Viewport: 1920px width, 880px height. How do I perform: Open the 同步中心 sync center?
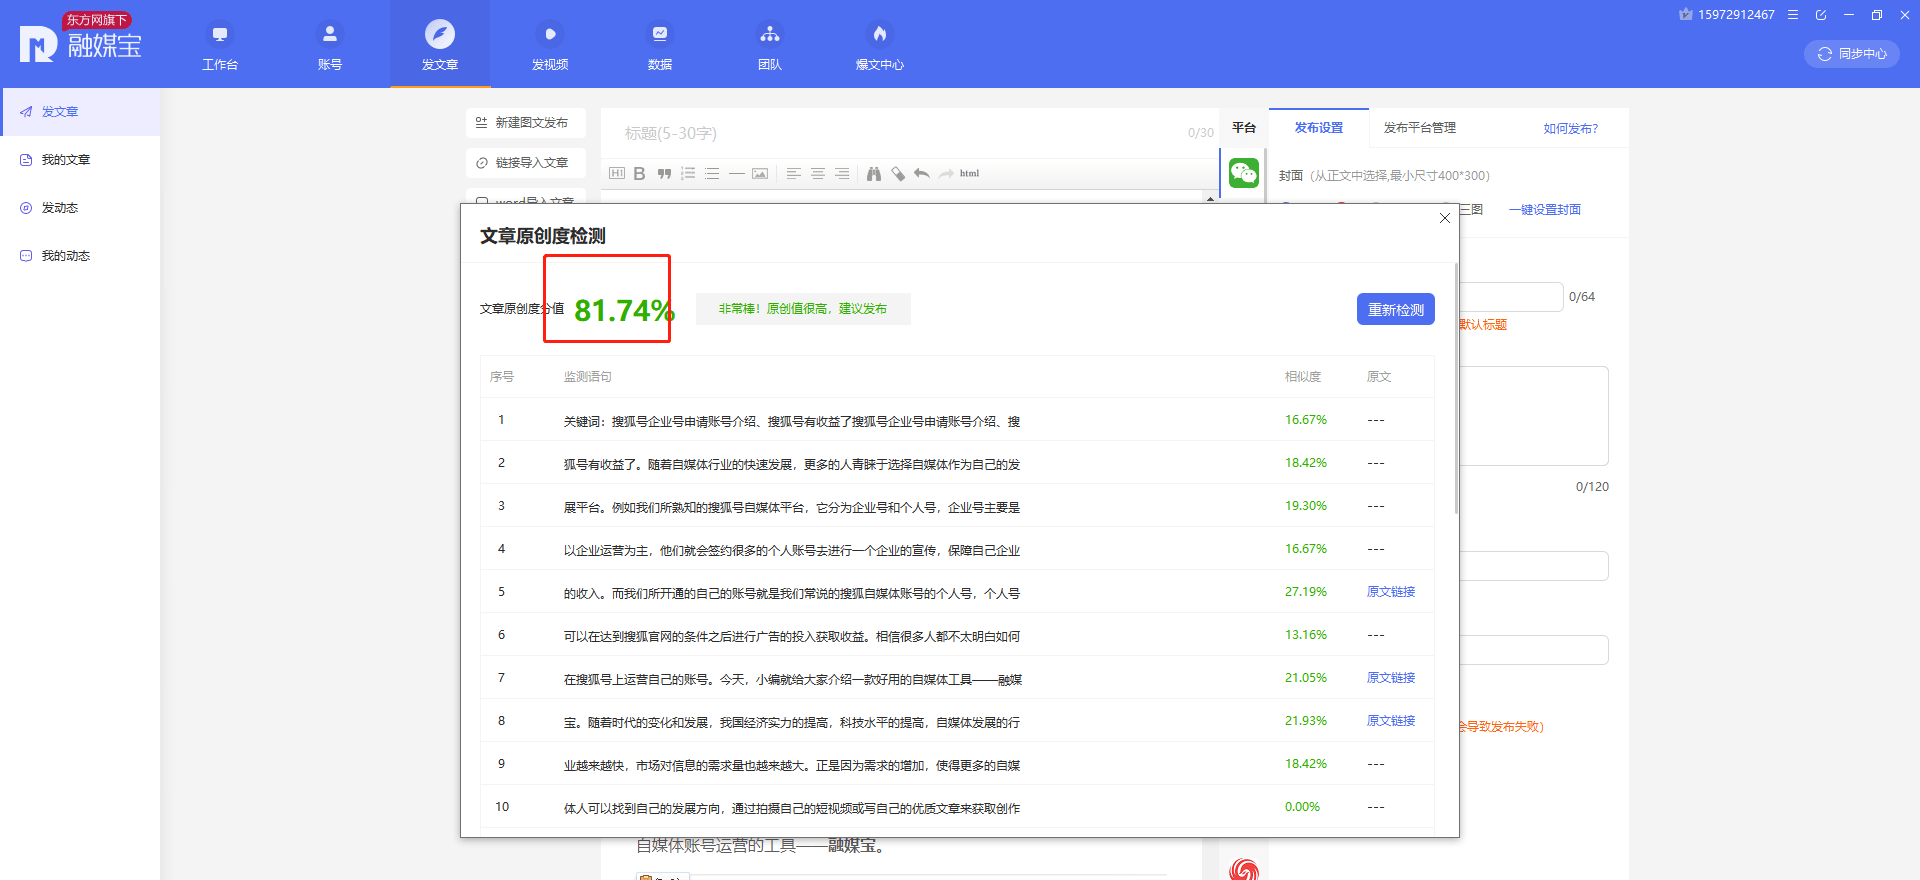(x=1852, y=54)
